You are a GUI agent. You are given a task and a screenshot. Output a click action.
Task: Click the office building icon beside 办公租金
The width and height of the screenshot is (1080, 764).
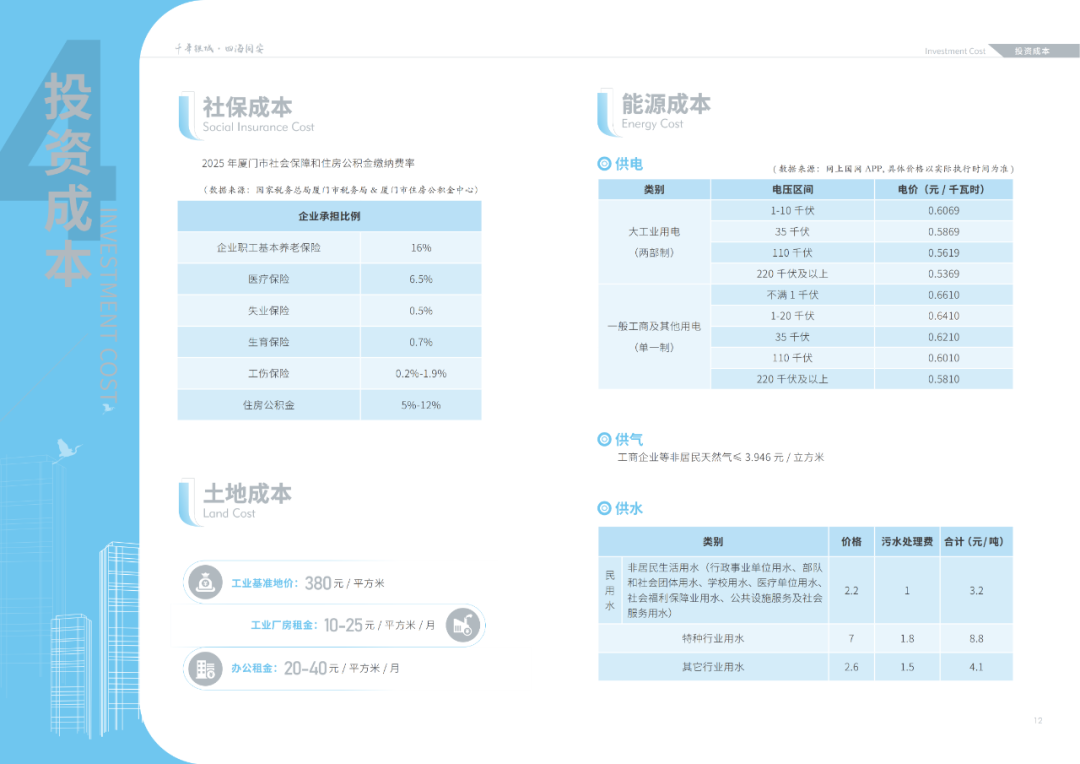pos(205,669)
